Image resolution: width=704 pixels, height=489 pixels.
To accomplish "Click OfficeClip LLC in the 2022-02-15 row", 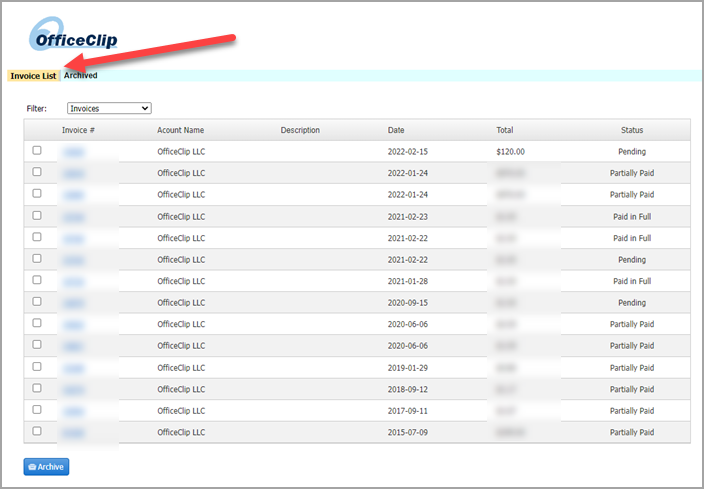I will coord(181,152).
